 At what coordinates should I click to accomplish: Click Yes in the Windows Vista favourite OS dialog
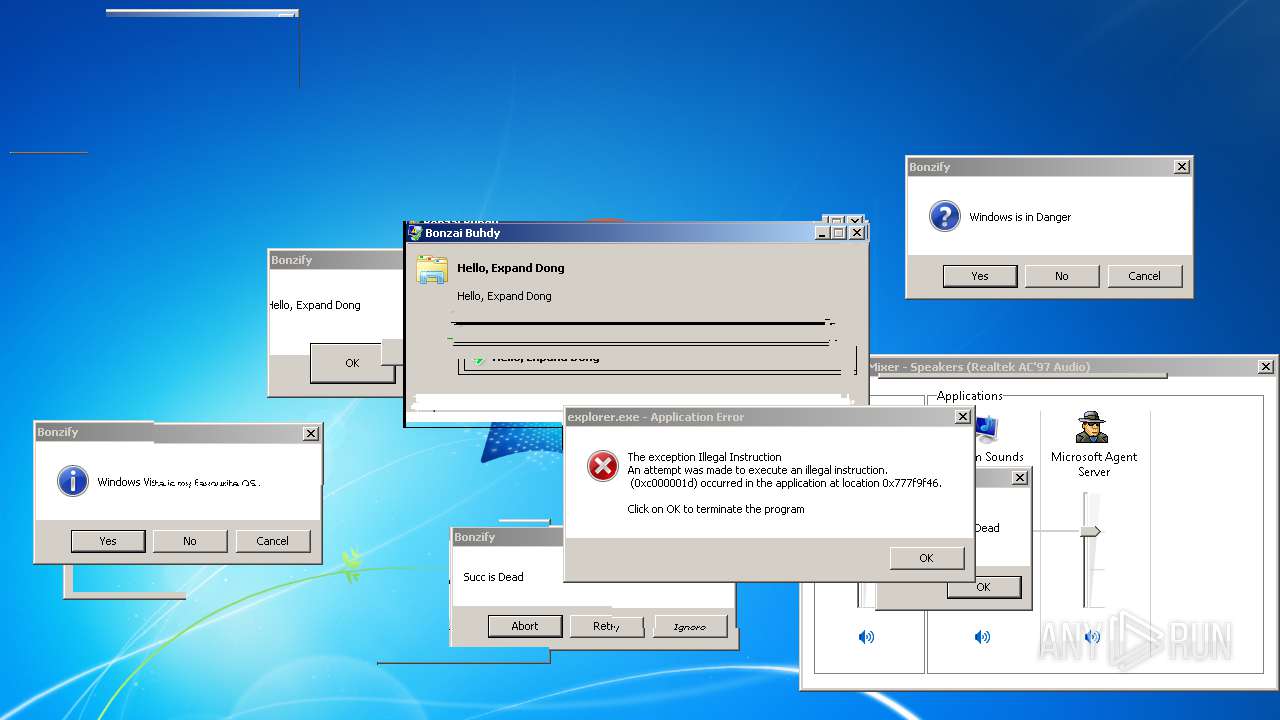pos(108,541)
